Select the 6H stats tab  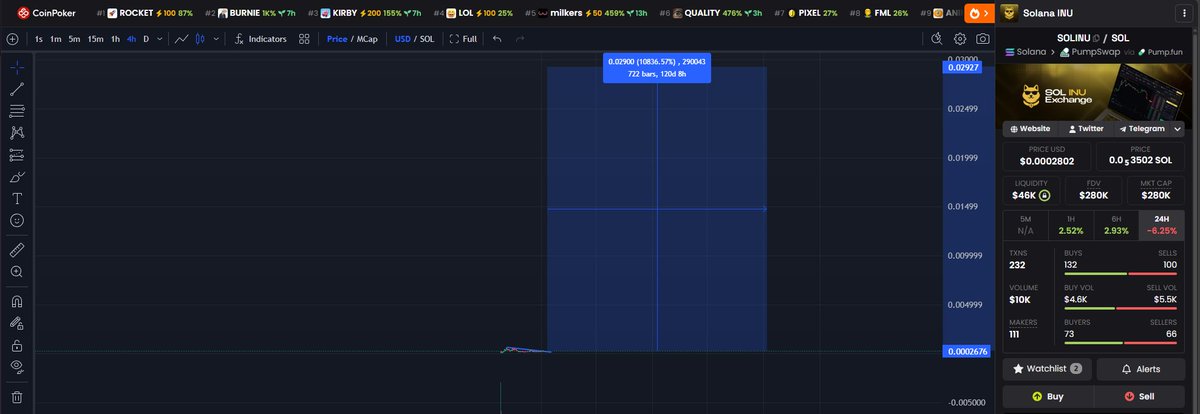[x=1117, y=225]
